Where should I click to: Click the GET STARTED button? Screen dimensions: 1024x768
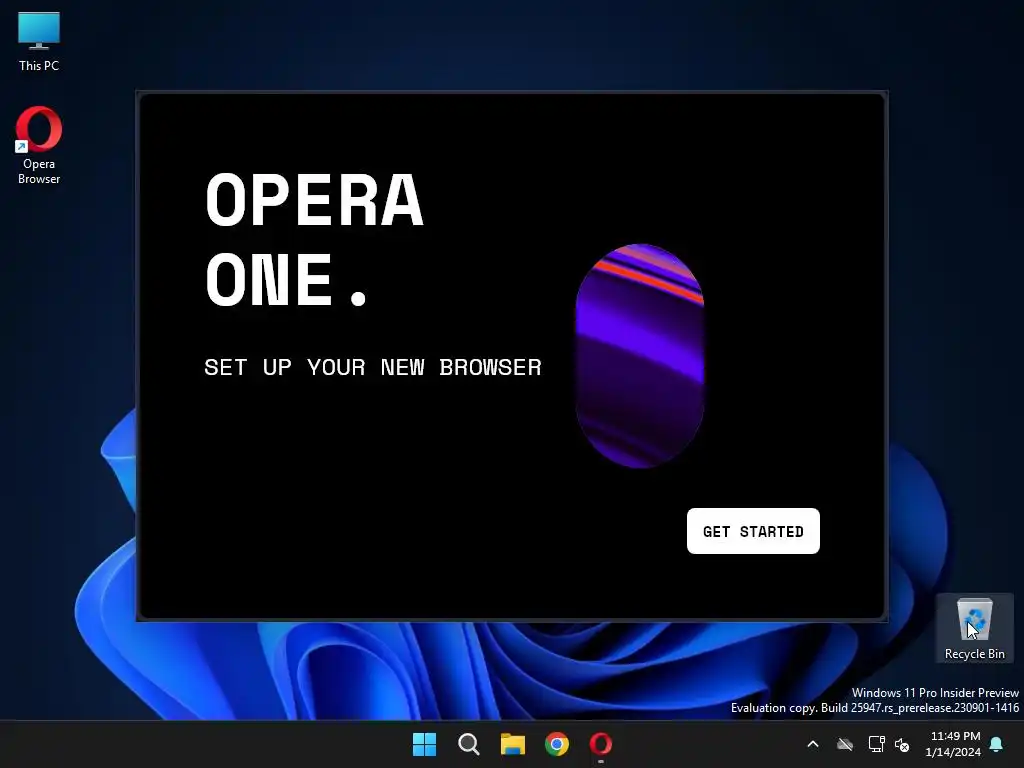click(x=753, y=531)
